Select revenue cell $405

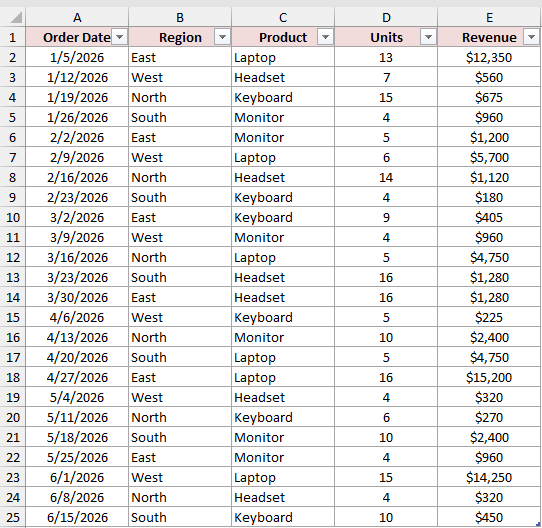[x=489, y=217]
